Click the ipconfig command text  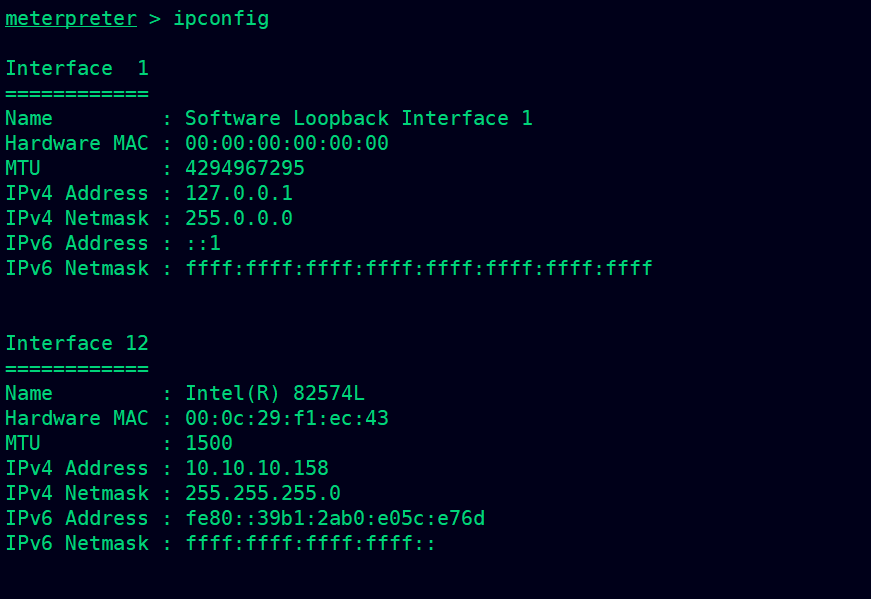click(x=221, y=19)
